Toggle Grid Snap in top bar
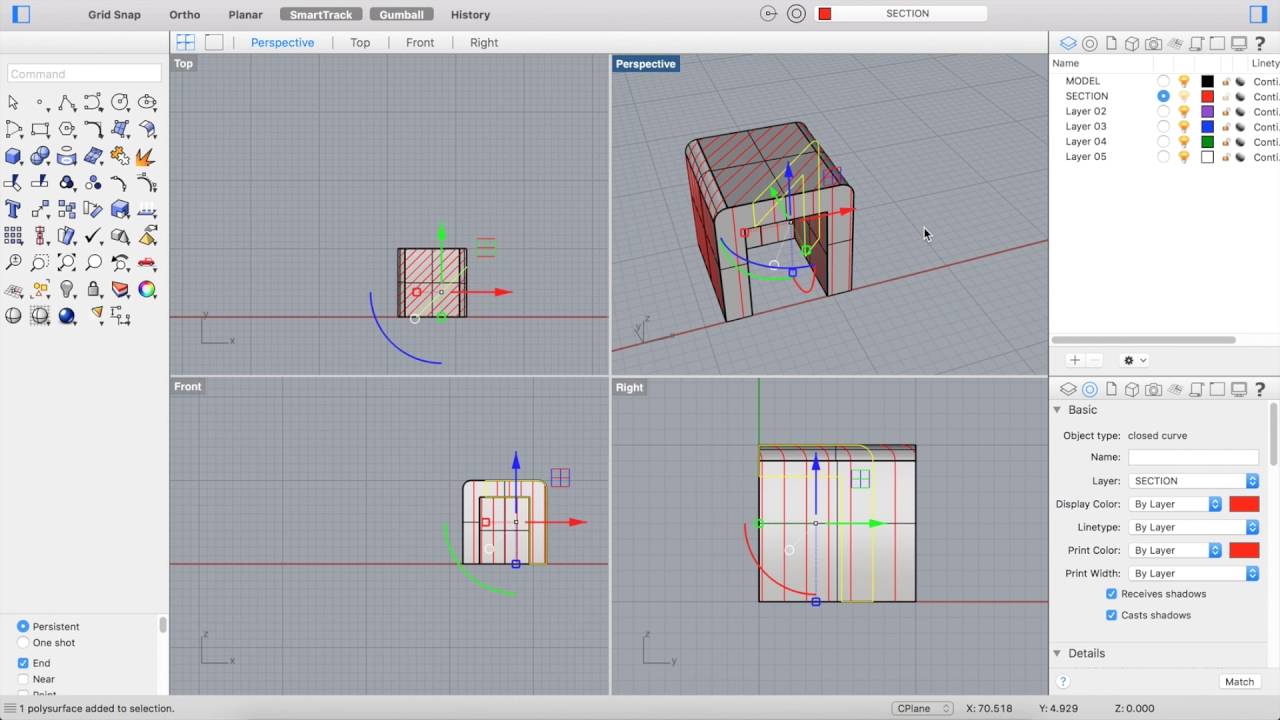 pos(114,15)
